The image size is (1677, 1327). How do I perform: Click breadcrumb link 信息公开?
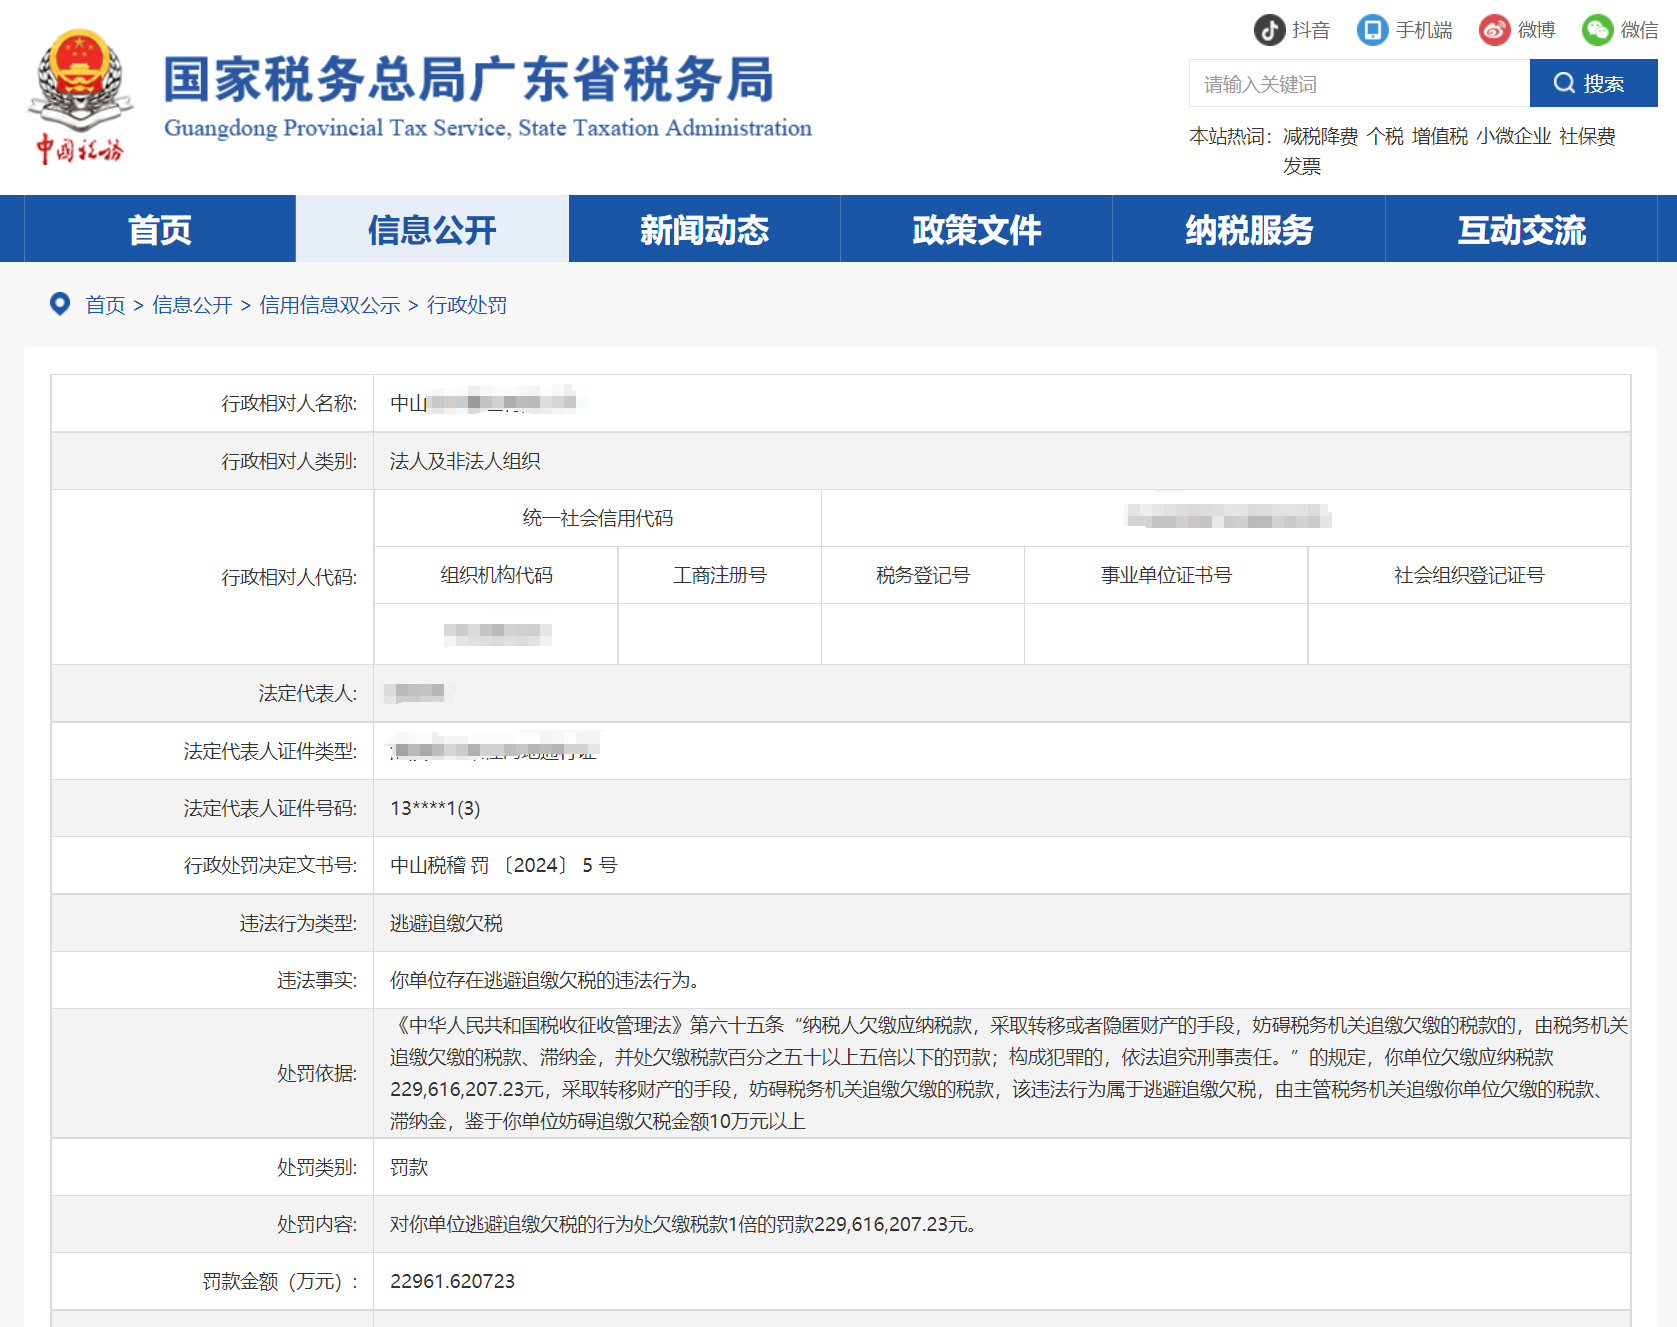[192, 305]
